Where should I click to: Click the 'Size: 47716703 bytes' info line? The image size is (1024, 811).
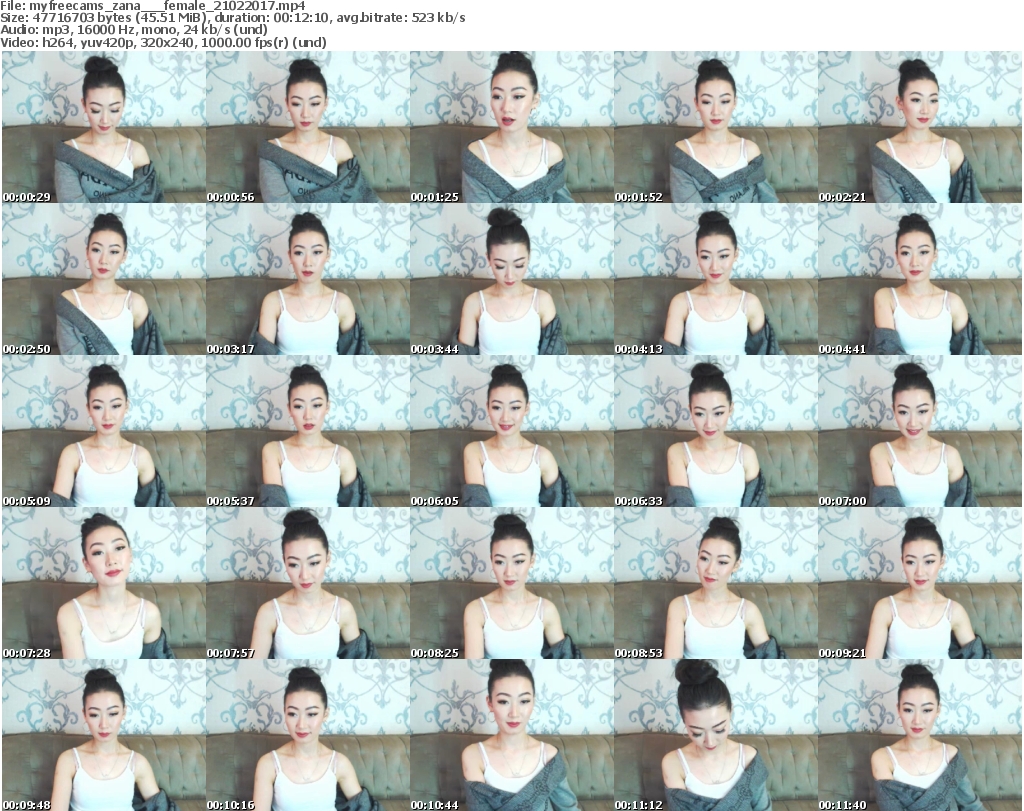pyautogui.click(x=232, y=18)
